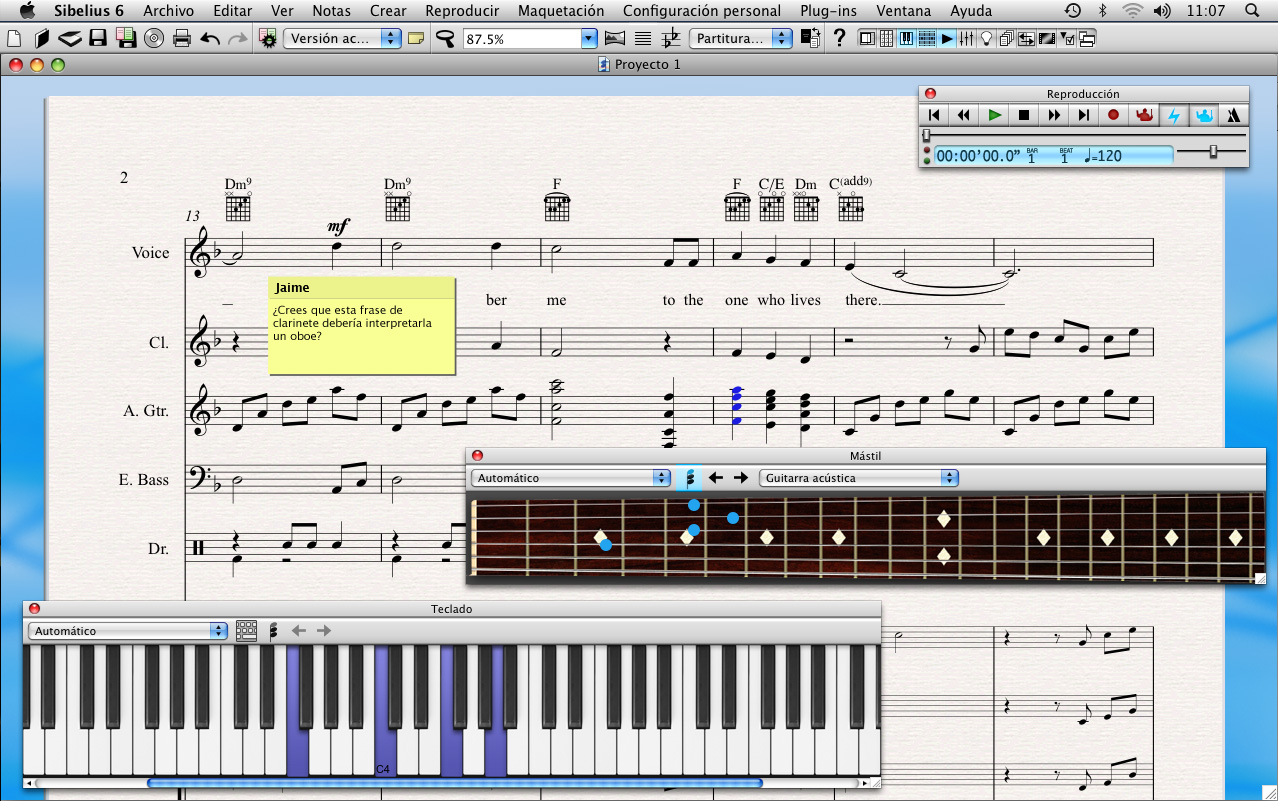Open the Notas menu
This screenshot has width=1278, height=801.
[x=331, y=11]
